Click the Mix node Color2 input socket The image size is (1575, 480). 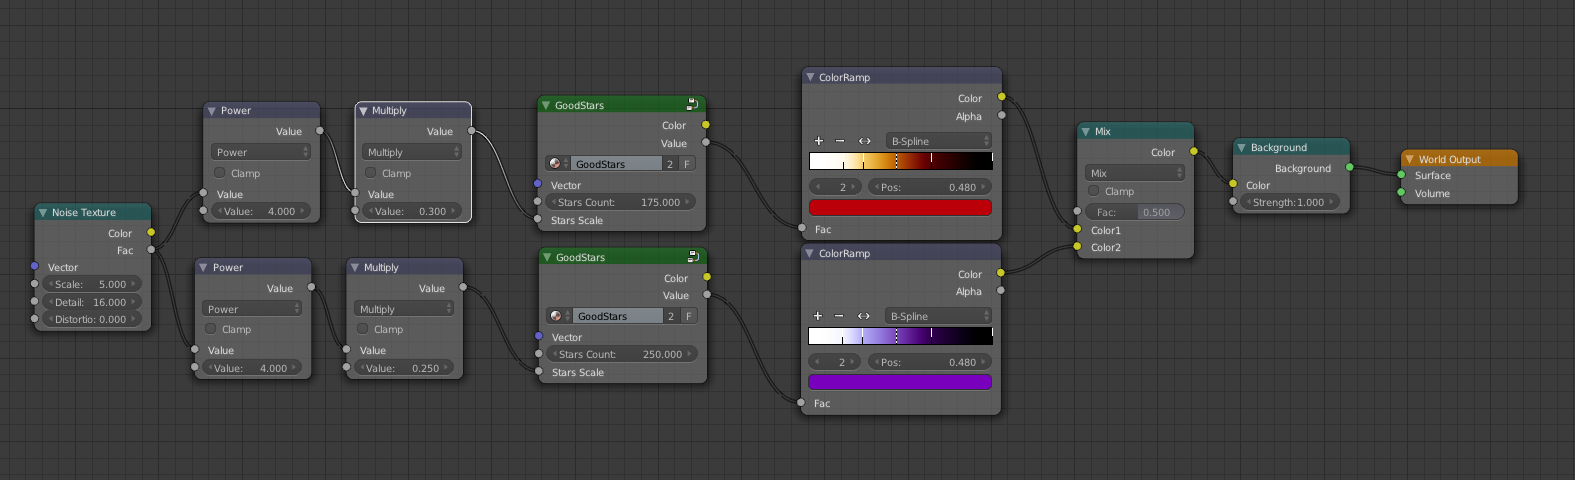coord(1077,247)
